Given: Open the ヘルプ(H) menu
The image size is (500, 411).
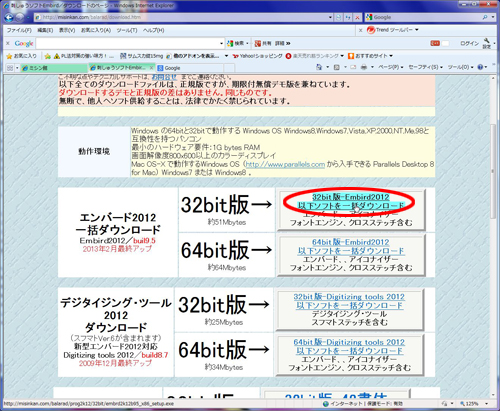Looking at the screenshot, I should coord(153,30).
